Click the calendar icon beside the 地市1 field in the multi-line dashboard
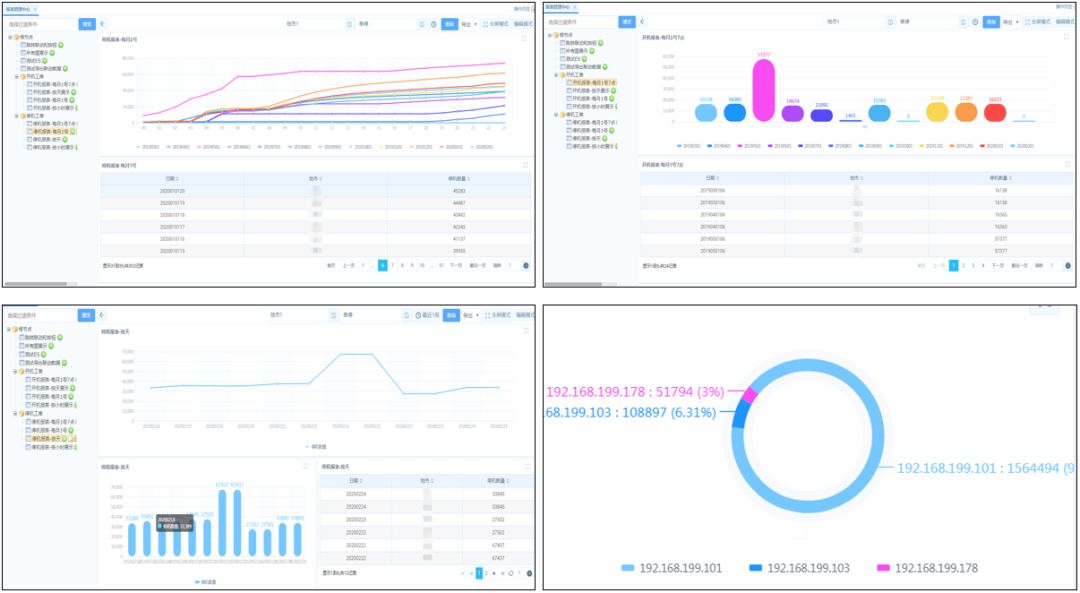 tap(349, 23)
